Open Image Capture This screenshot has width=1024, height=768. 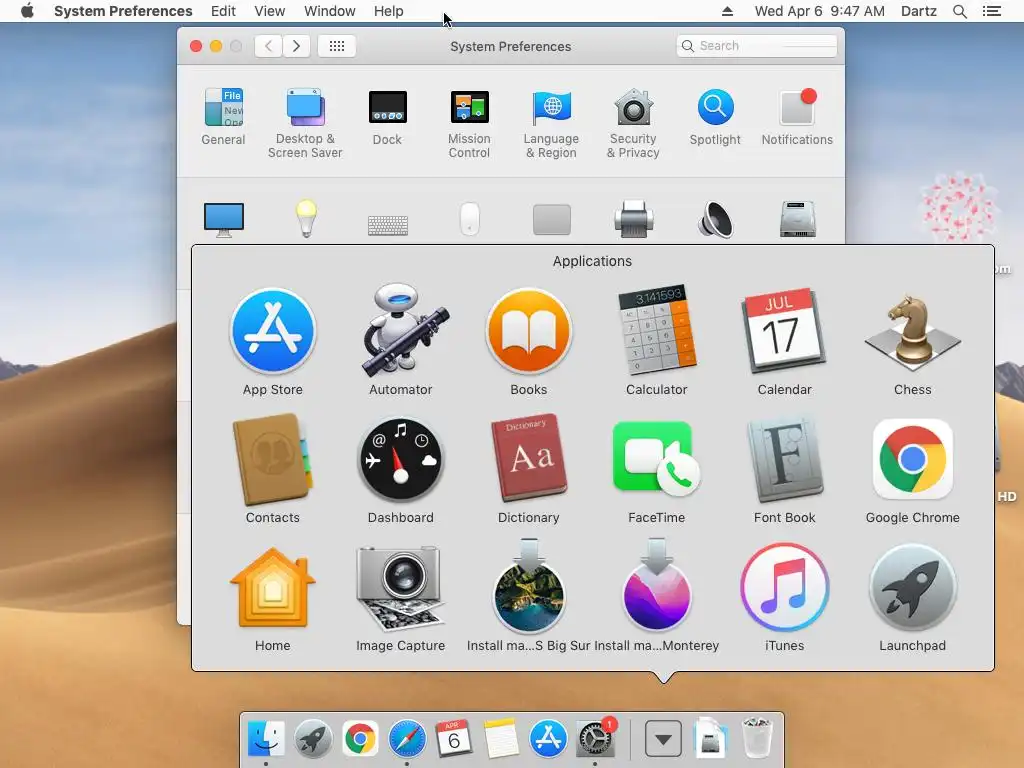(401, 588)
